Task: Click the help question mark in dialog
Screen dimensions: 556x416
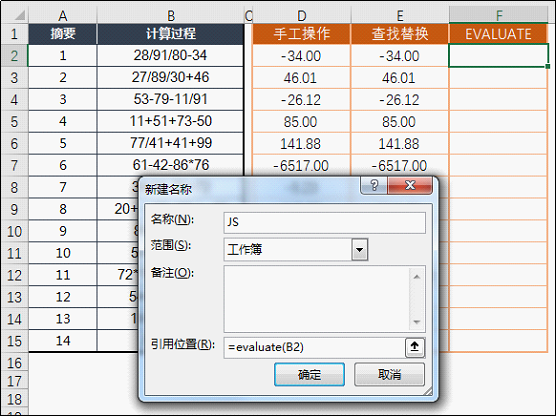Action: point(374,185)
